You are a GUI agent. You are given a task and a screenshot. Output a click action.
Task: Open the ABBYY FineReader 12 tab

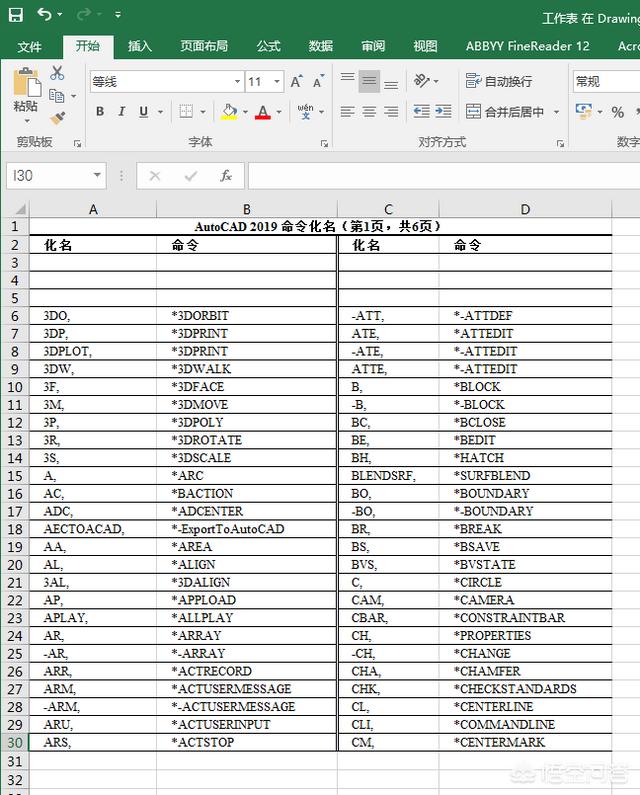(527, 46)
